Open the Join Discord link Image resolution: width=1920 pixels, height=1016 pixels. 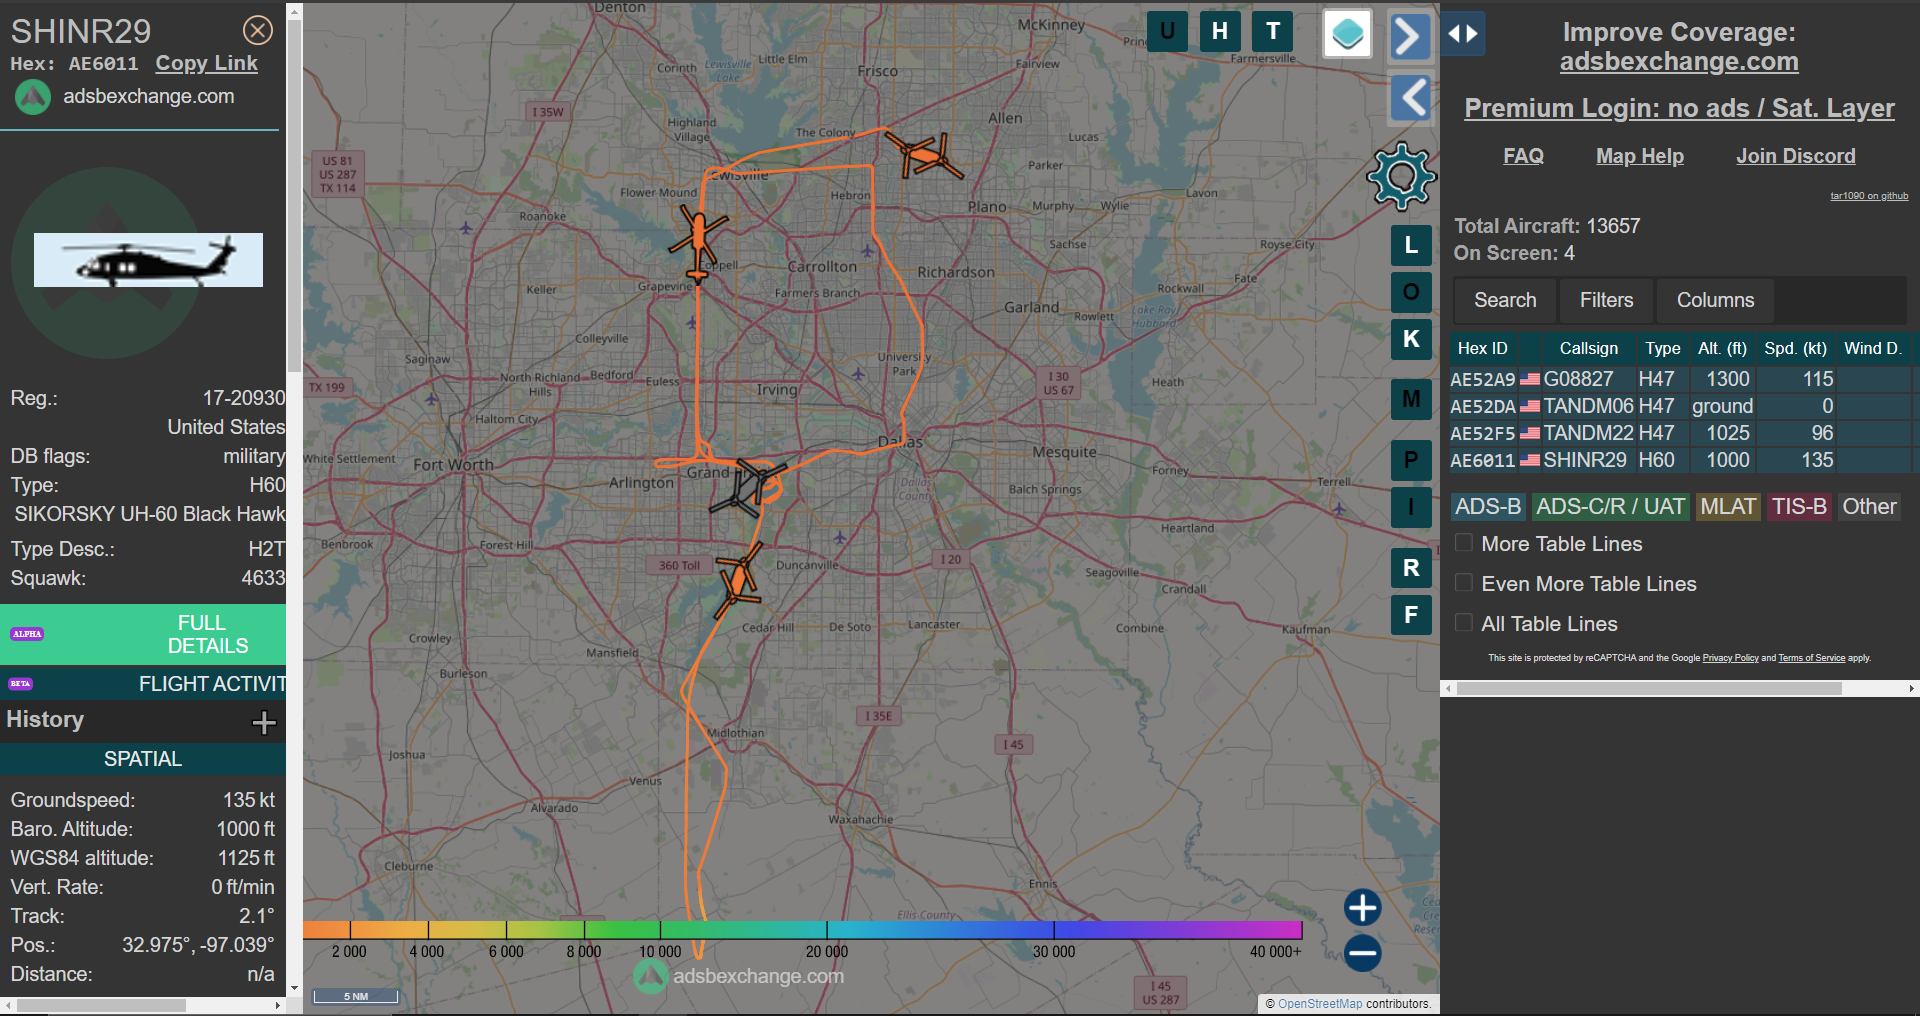tap(1795, 156)
